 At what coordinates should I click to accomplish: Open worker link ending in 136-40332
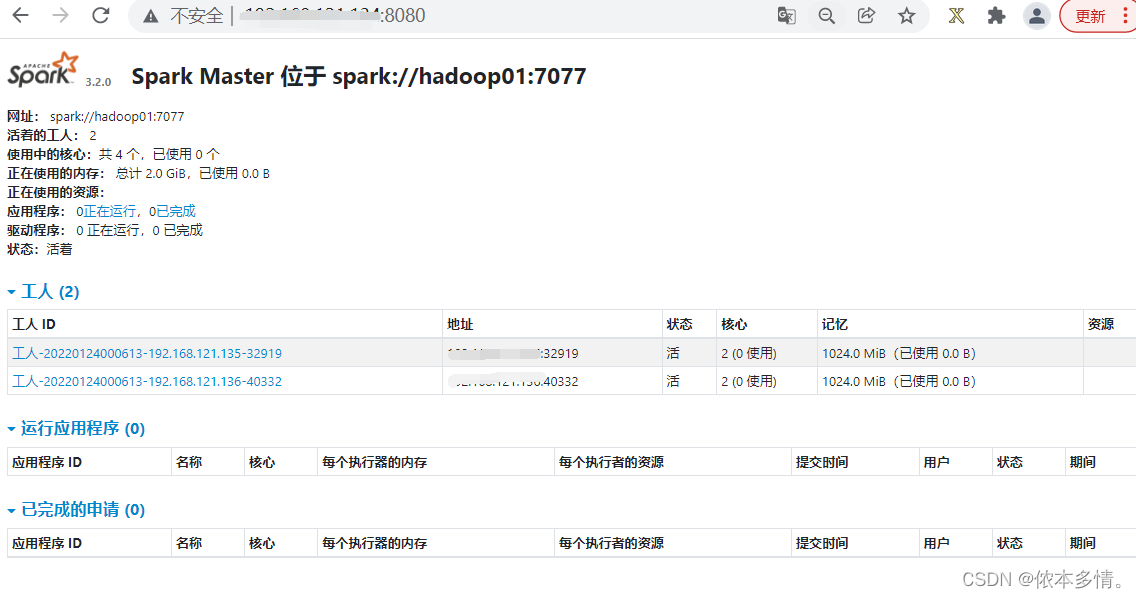coord(147,381)
